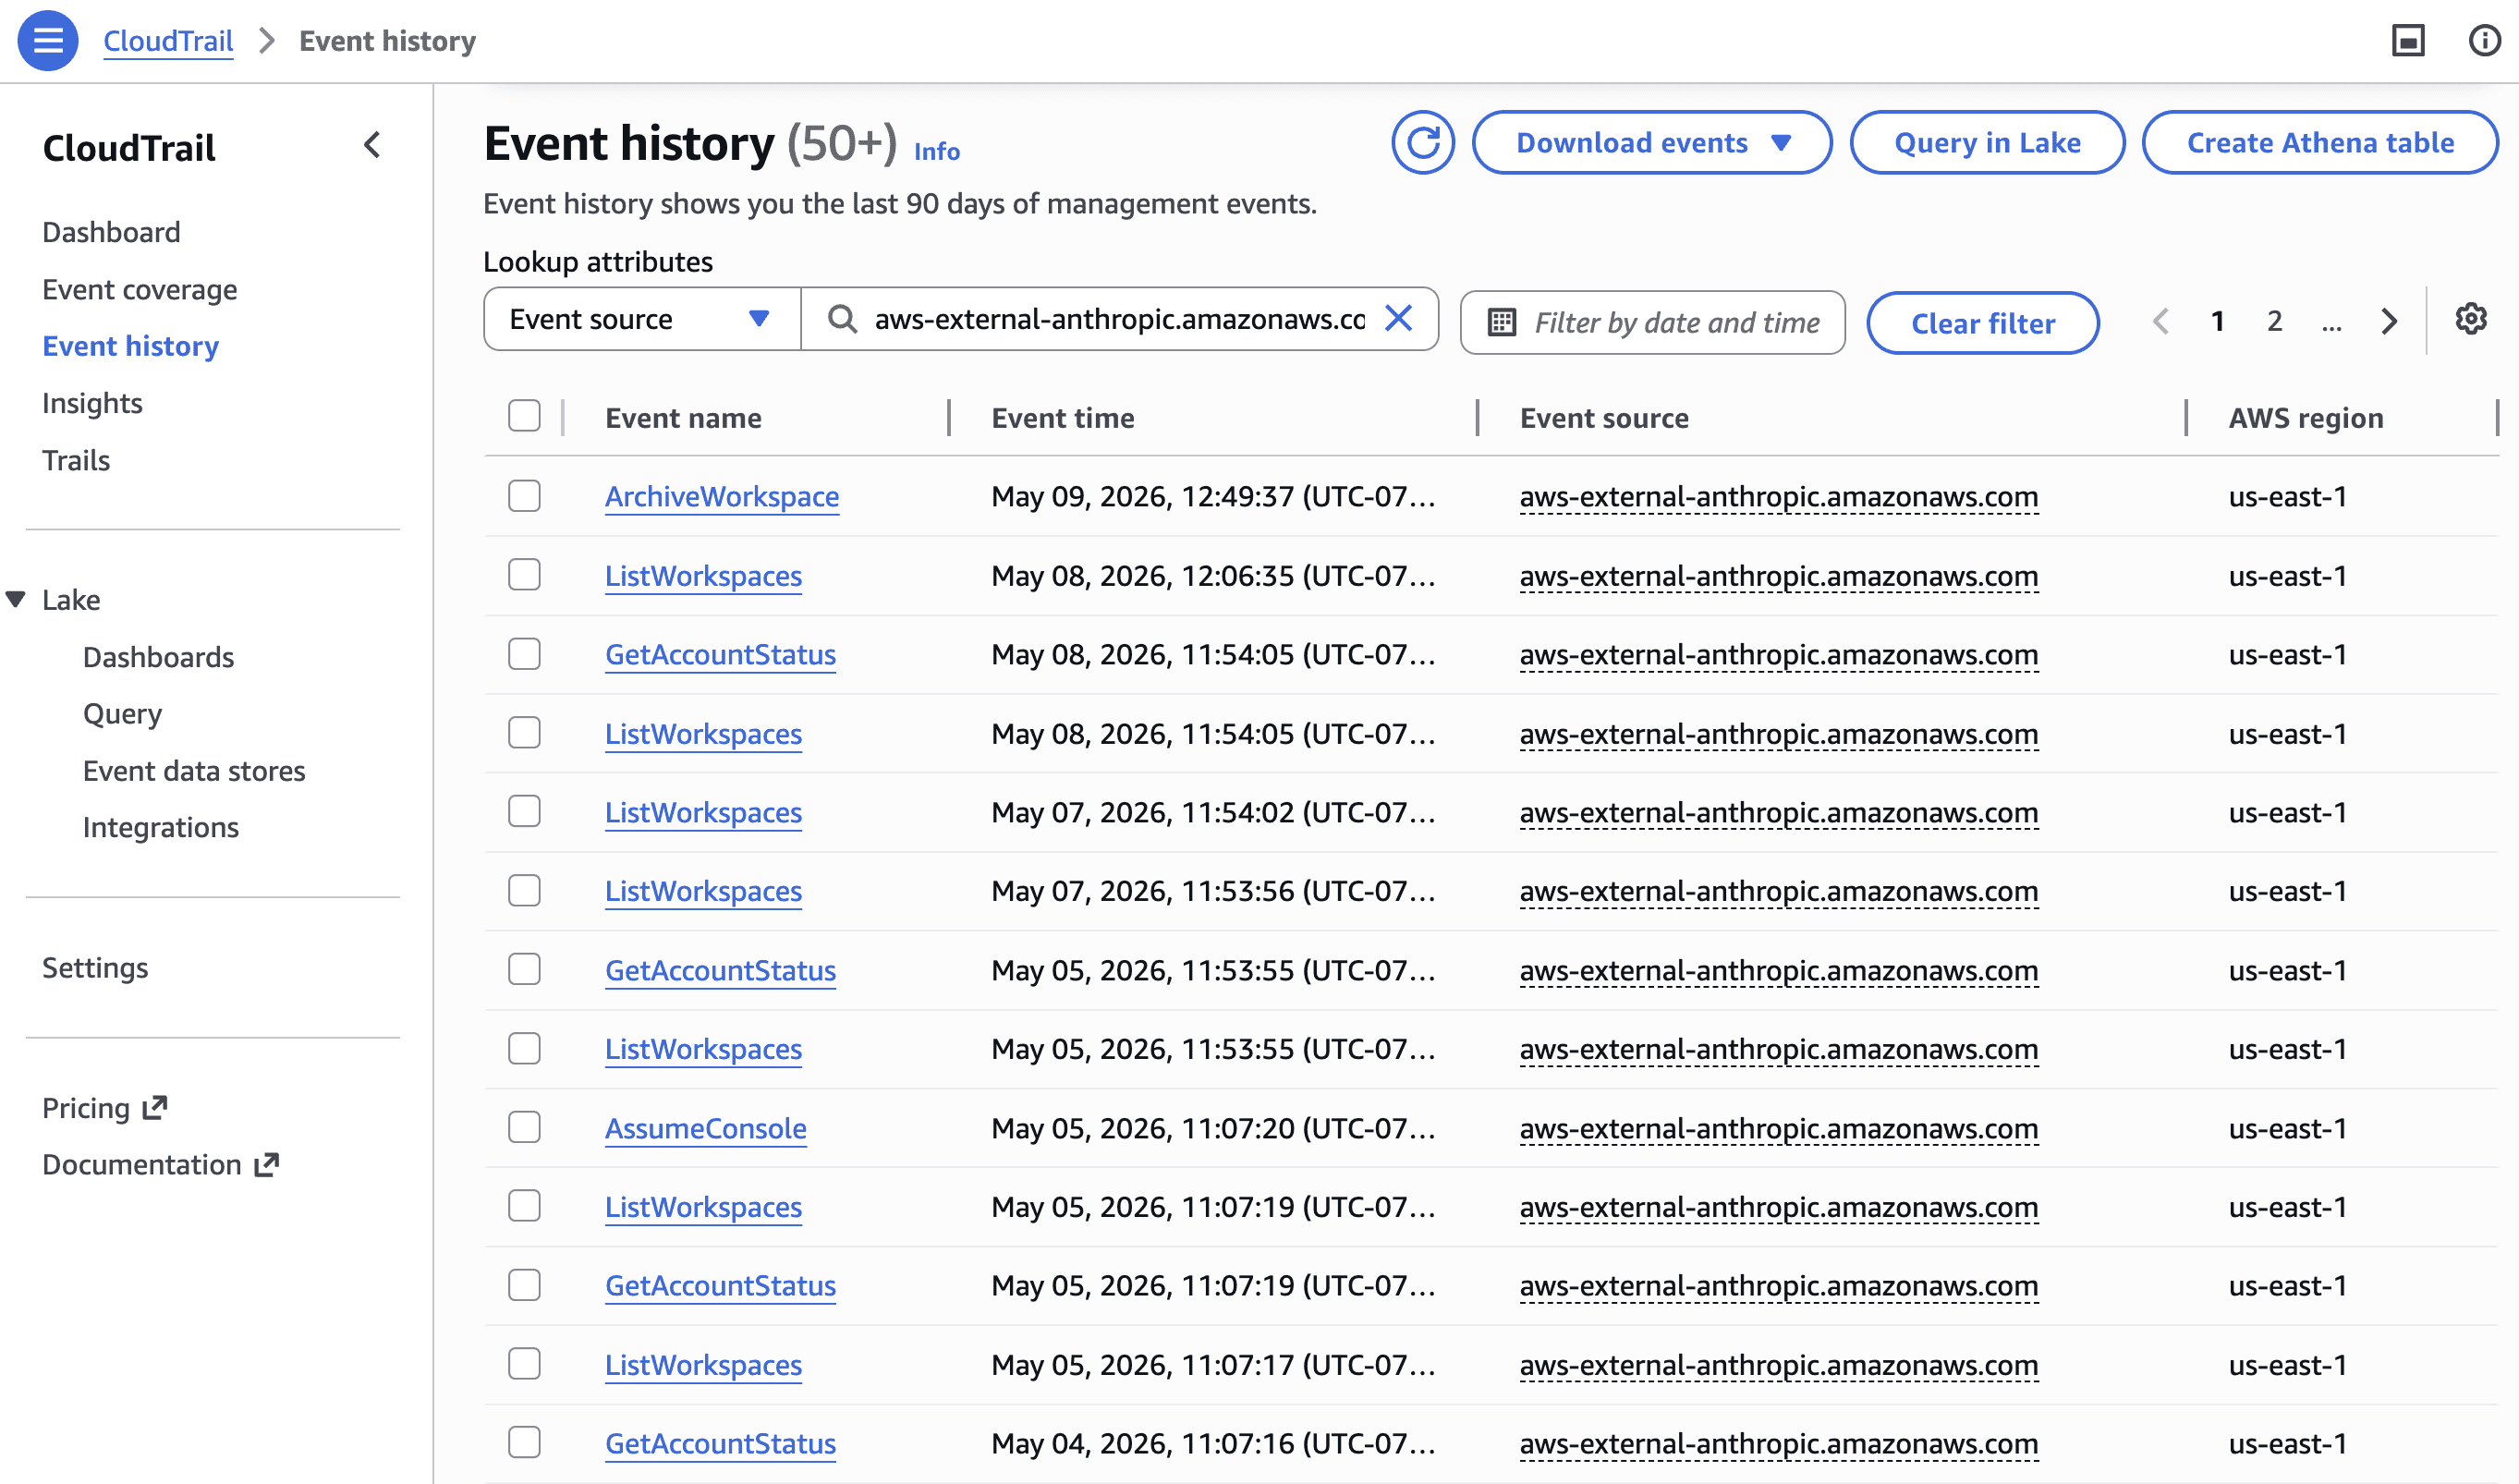Viewport: 2519px width, 1484px height.
Task: Go to next page of events
Action: pos(2389,321)
